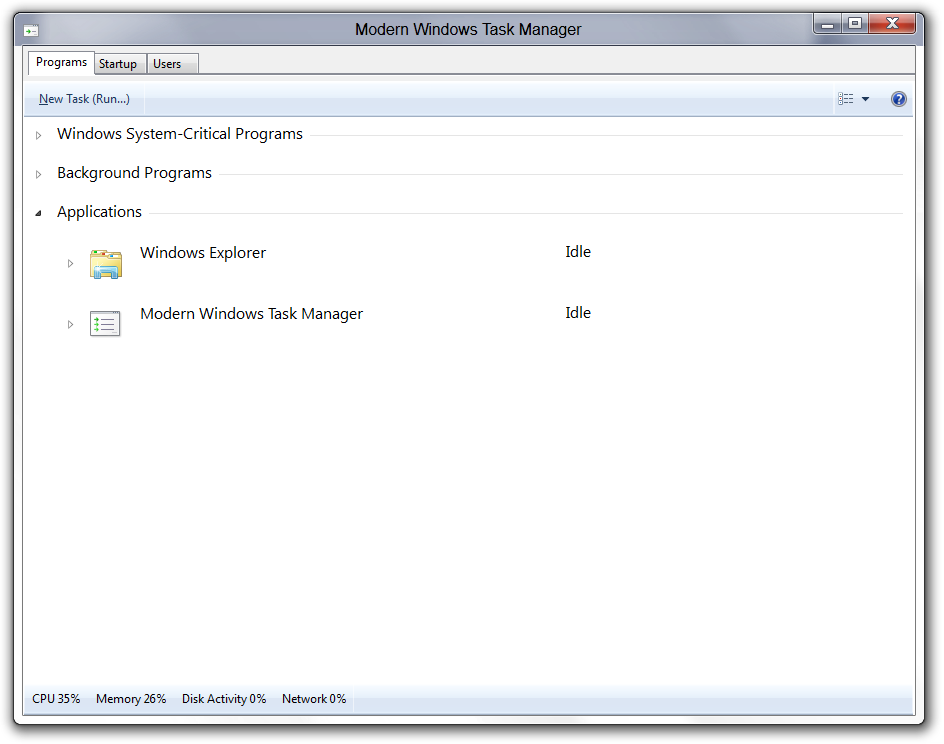Click CPU 35% in status bar
This screenshot has width=944, height=744.
pyautogui.click(x=56, y=699)
